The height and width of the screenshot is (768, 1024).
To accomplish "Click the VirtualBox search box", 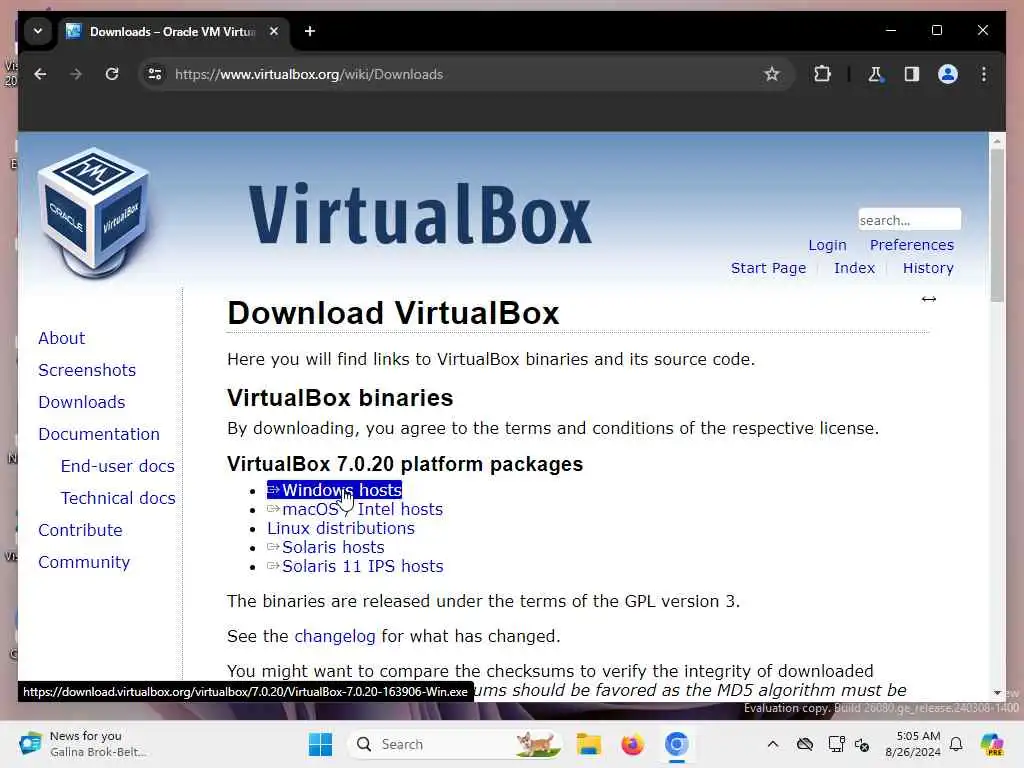I will 909,220.
